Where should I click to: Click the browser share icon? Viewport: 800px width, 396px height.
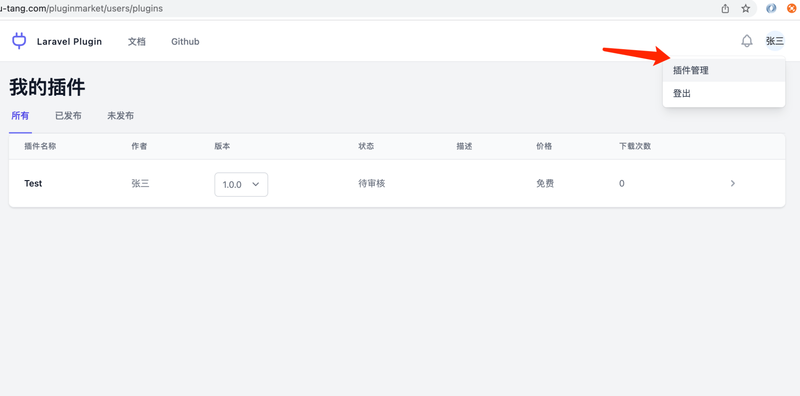725,9
